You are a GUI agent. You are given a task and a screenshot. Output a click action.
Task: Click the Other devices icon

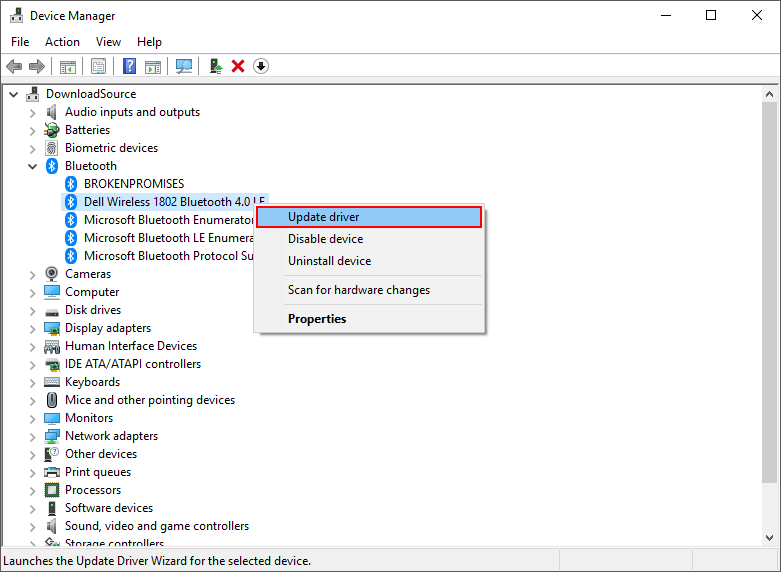click(x=52, y=454)
